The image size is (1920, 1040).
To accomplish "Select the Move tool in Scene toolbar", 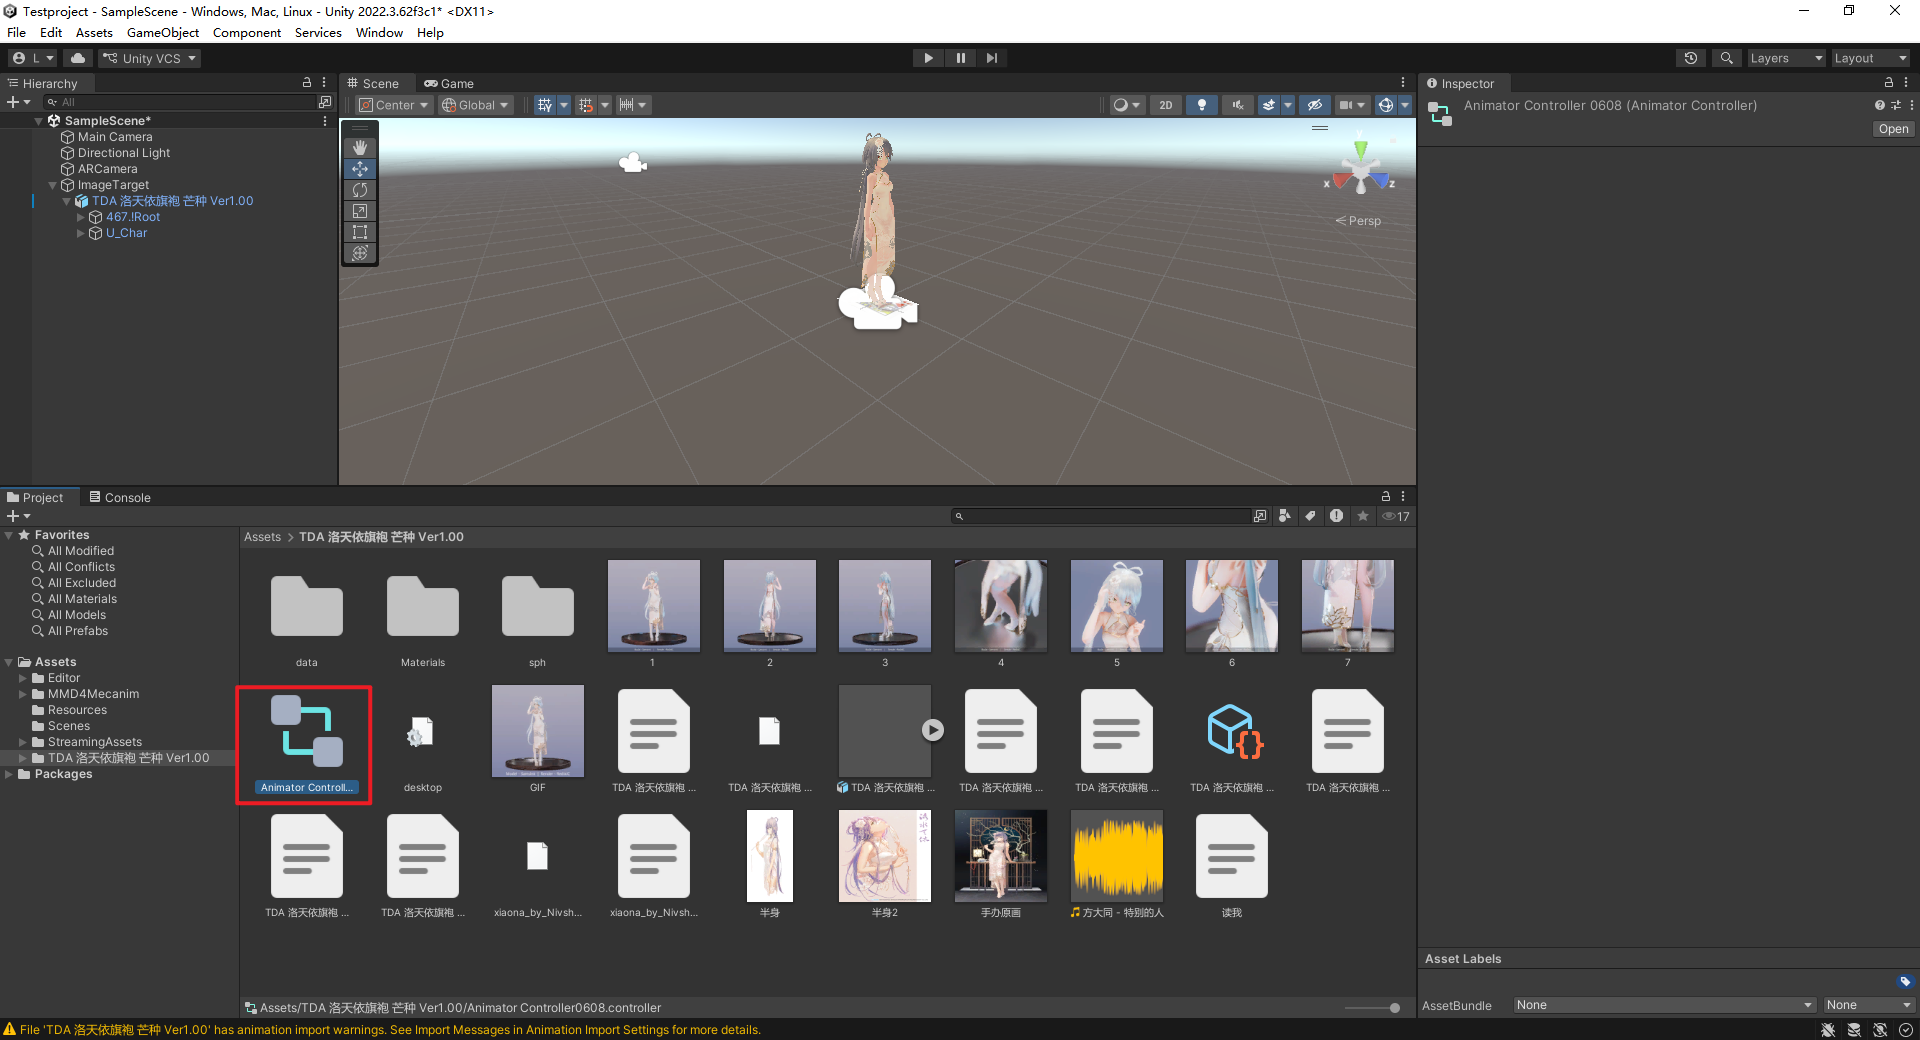I will pyautogui.click(x=360, y=169).
